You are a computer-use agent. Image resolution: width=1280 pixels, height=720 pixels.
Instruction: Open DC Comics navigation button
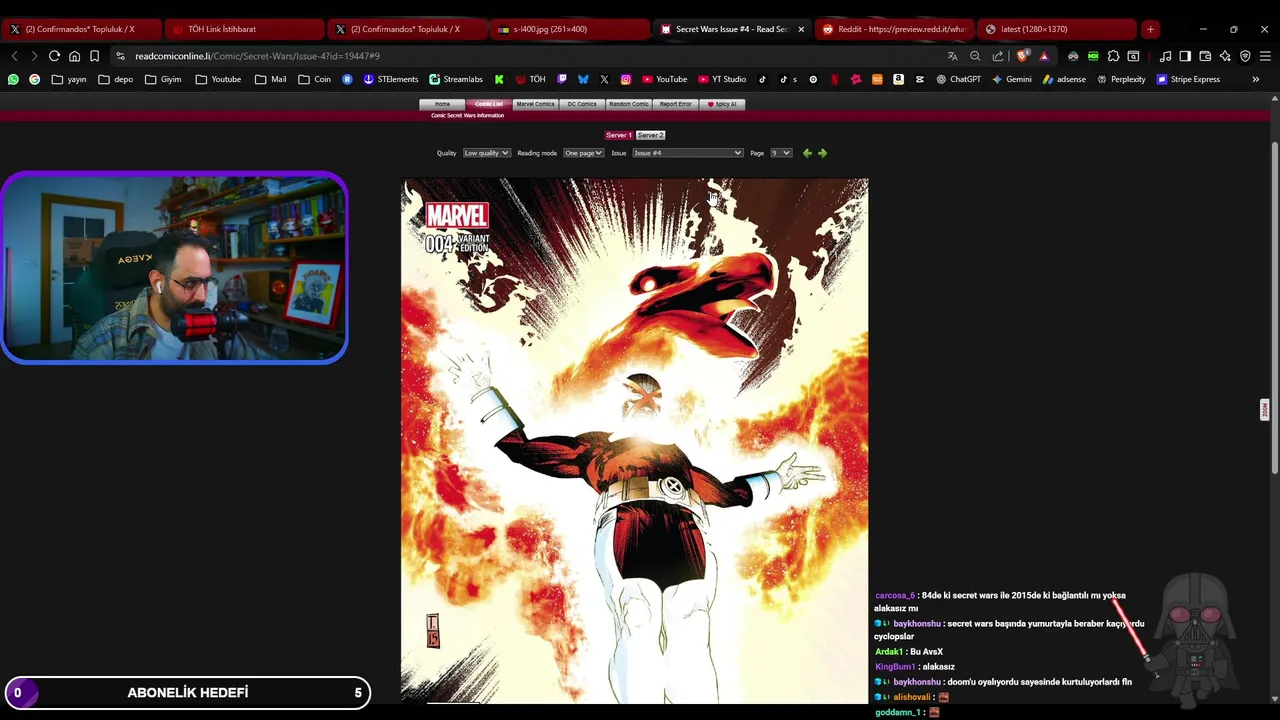[582, 104]
